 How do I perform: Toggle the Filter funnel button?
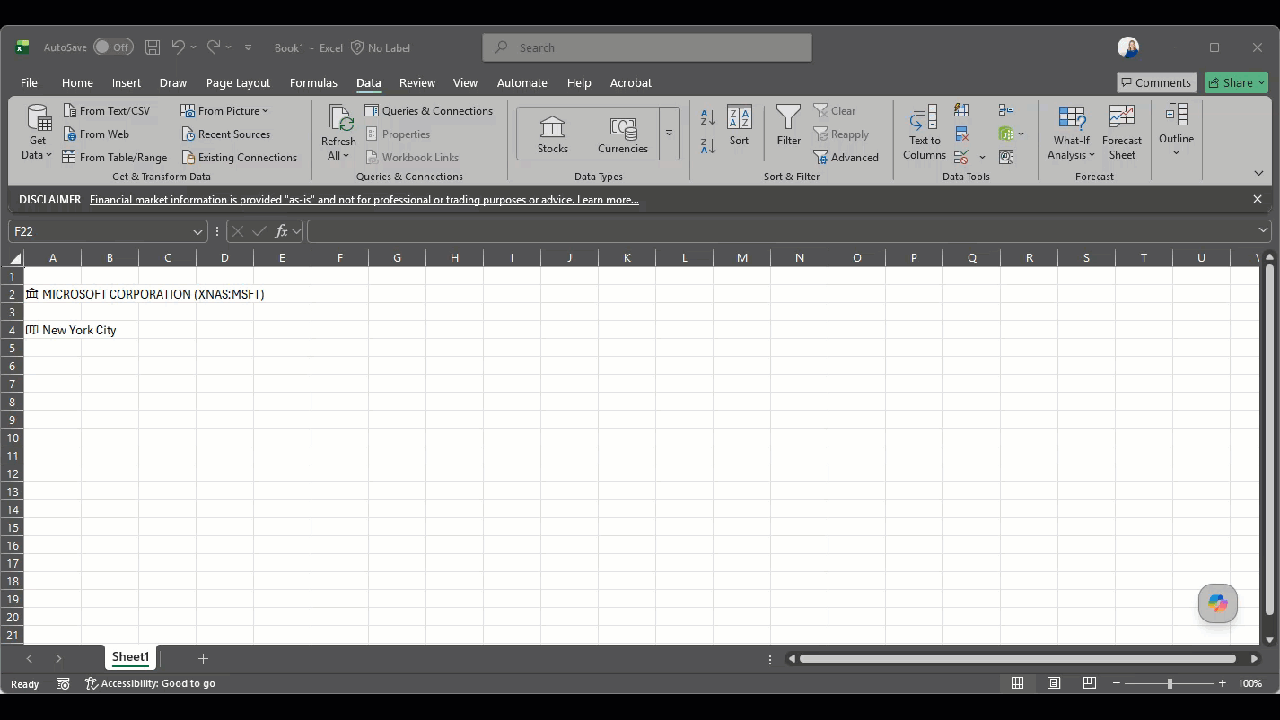coord(789,126)
